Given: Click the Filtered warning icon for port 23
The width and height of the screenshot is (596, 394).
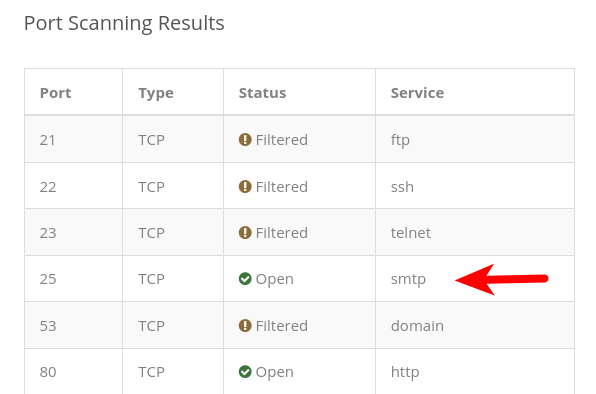Looking at the screenshot, I should [x=245, y=233].
